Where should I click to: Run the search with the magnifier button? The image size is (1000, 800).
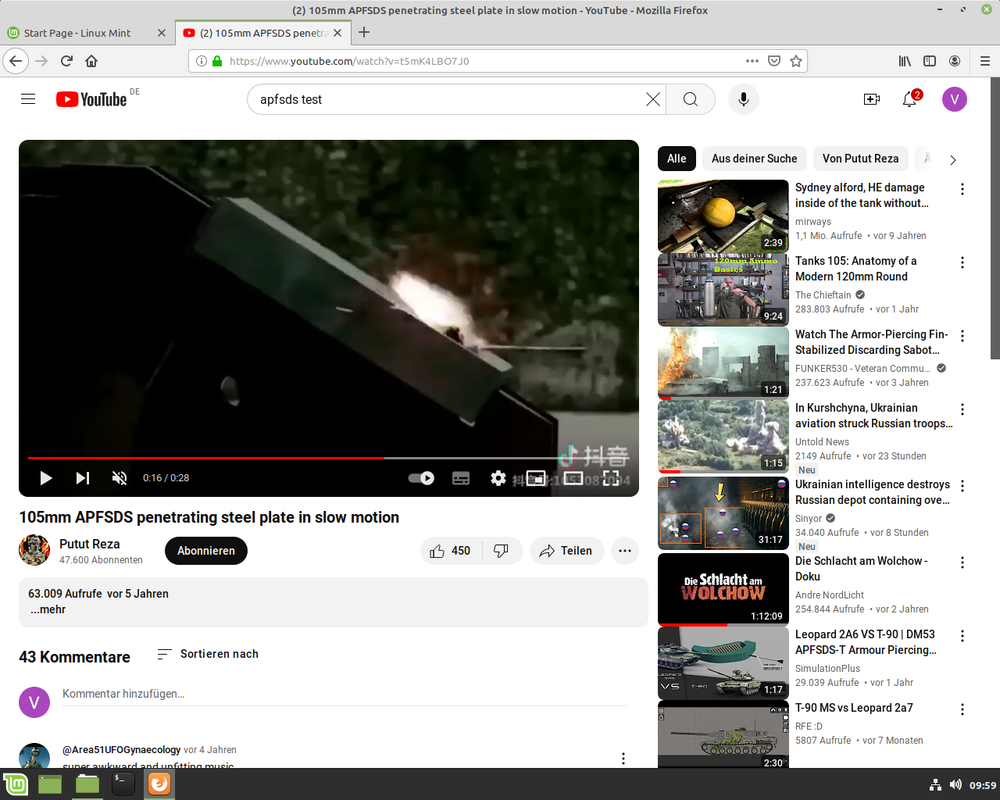[x=690, y=99]
